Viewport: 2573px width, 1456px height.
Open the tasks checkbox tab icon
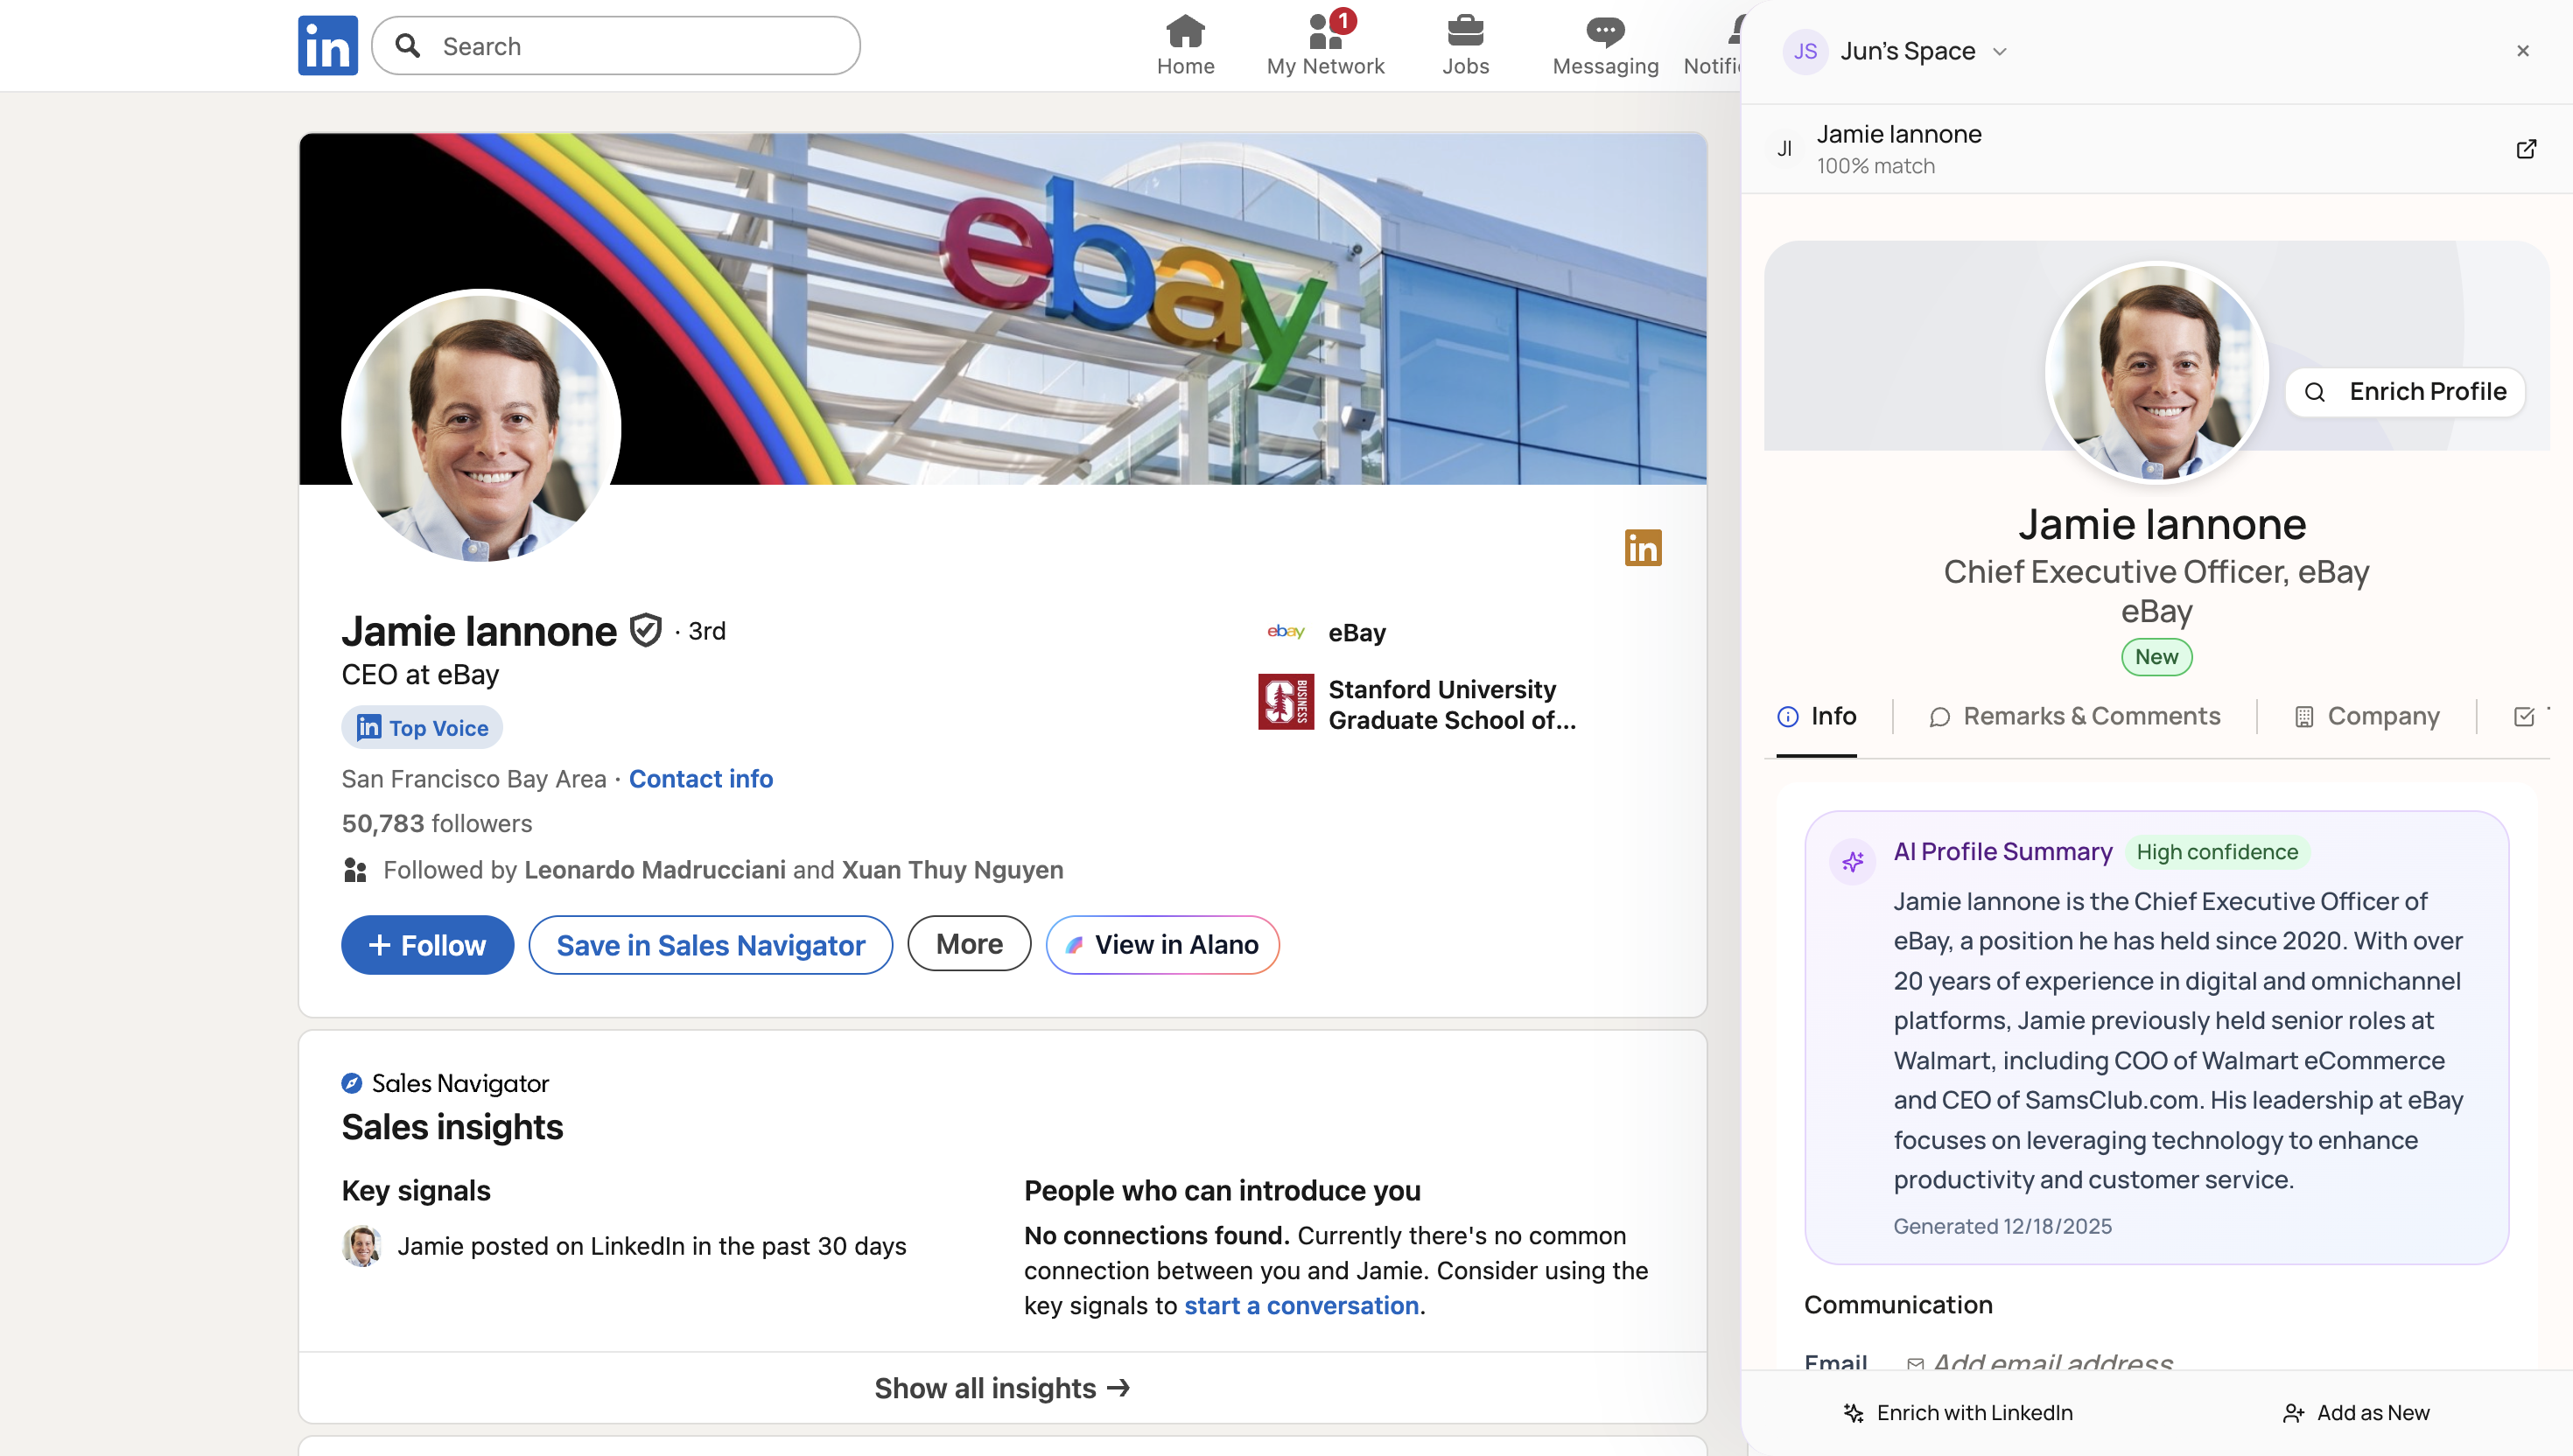click(x=2523, y=716)
